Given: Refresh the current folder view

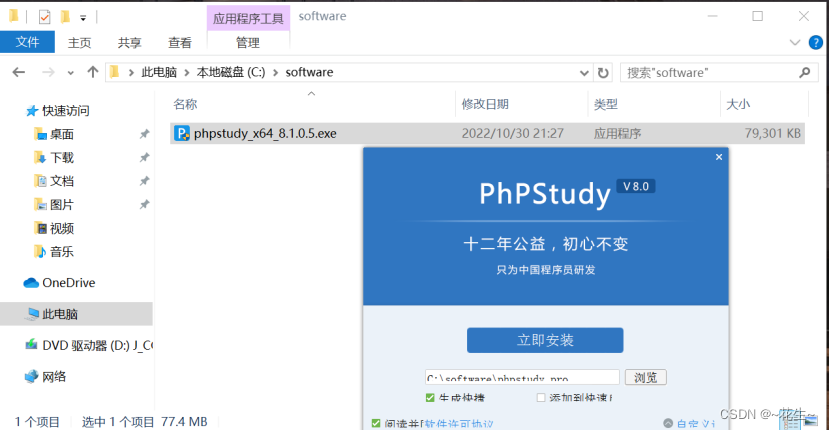Looking at the screenshot, I should click(x=602, y=73).
